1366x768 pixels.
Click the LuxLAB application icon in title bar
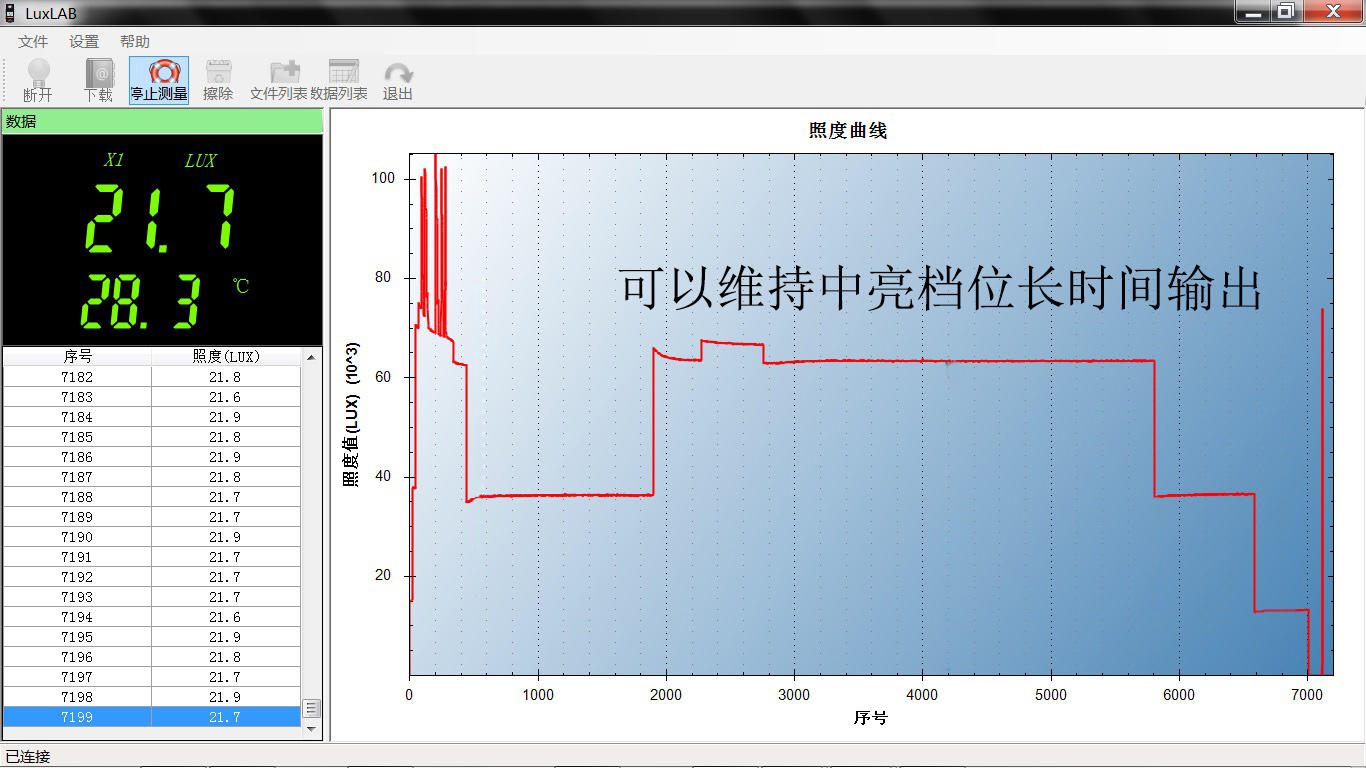point(10,12)
